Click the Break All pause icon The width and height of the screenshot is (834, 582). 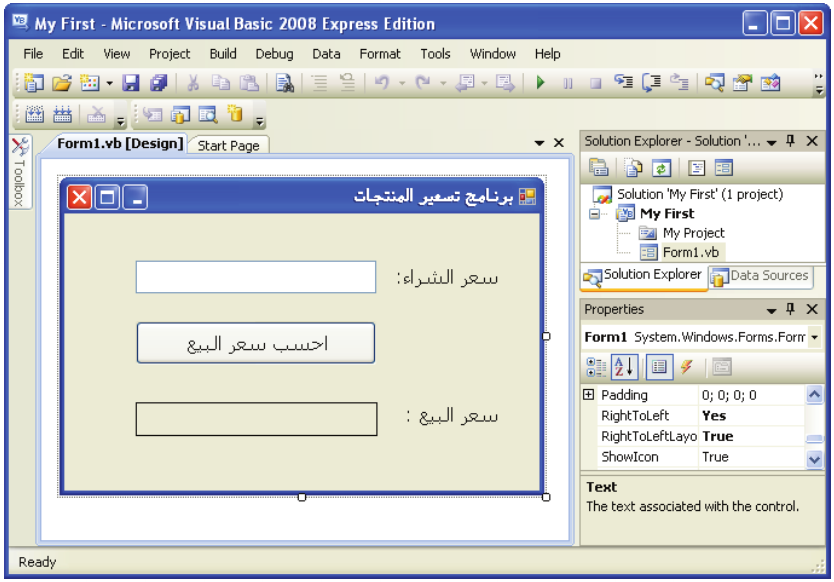[x=568, y=83]
